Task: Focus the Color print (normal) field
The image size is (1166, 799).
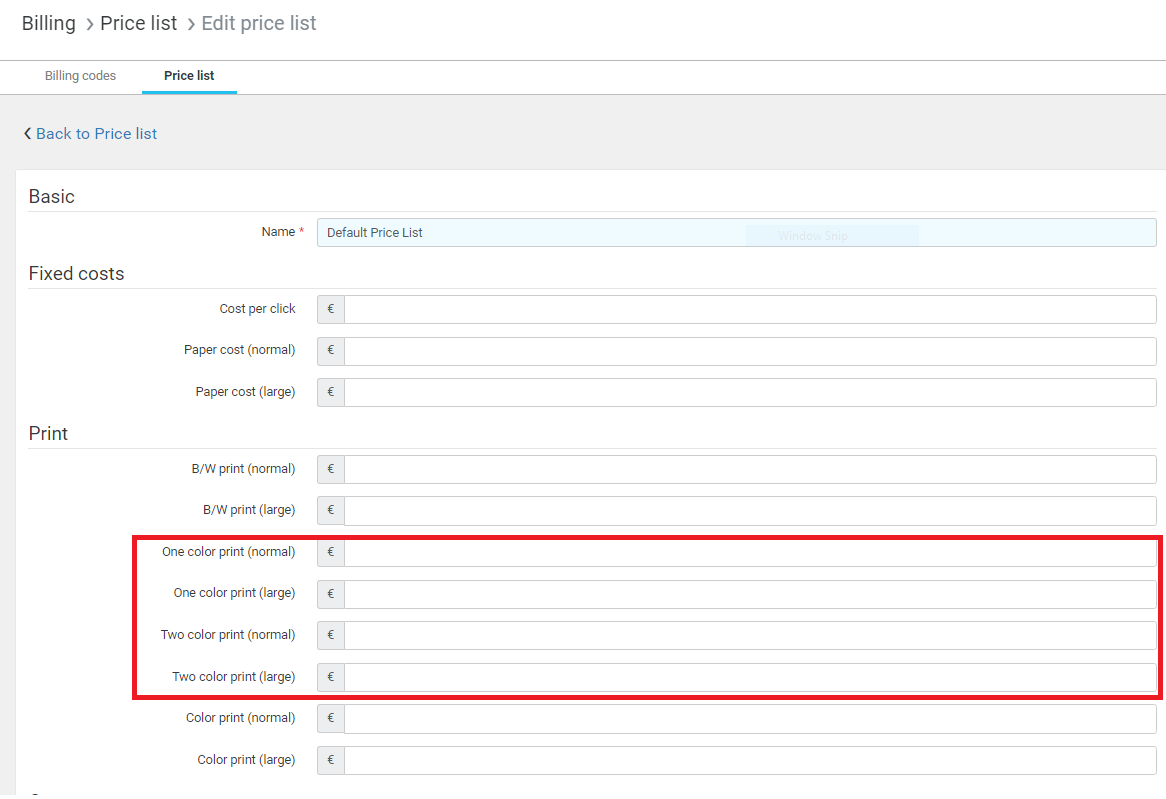Action: click(x=750, y=718)
